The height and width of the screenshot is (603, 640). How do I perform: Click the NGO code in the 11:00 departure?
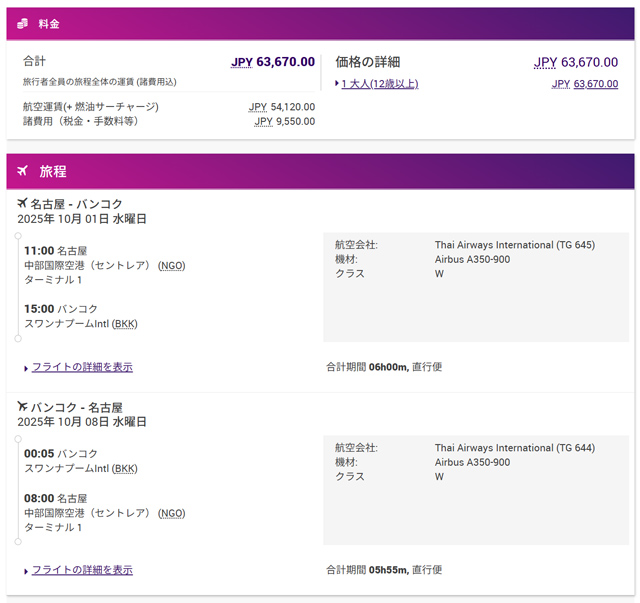(172, 266)
